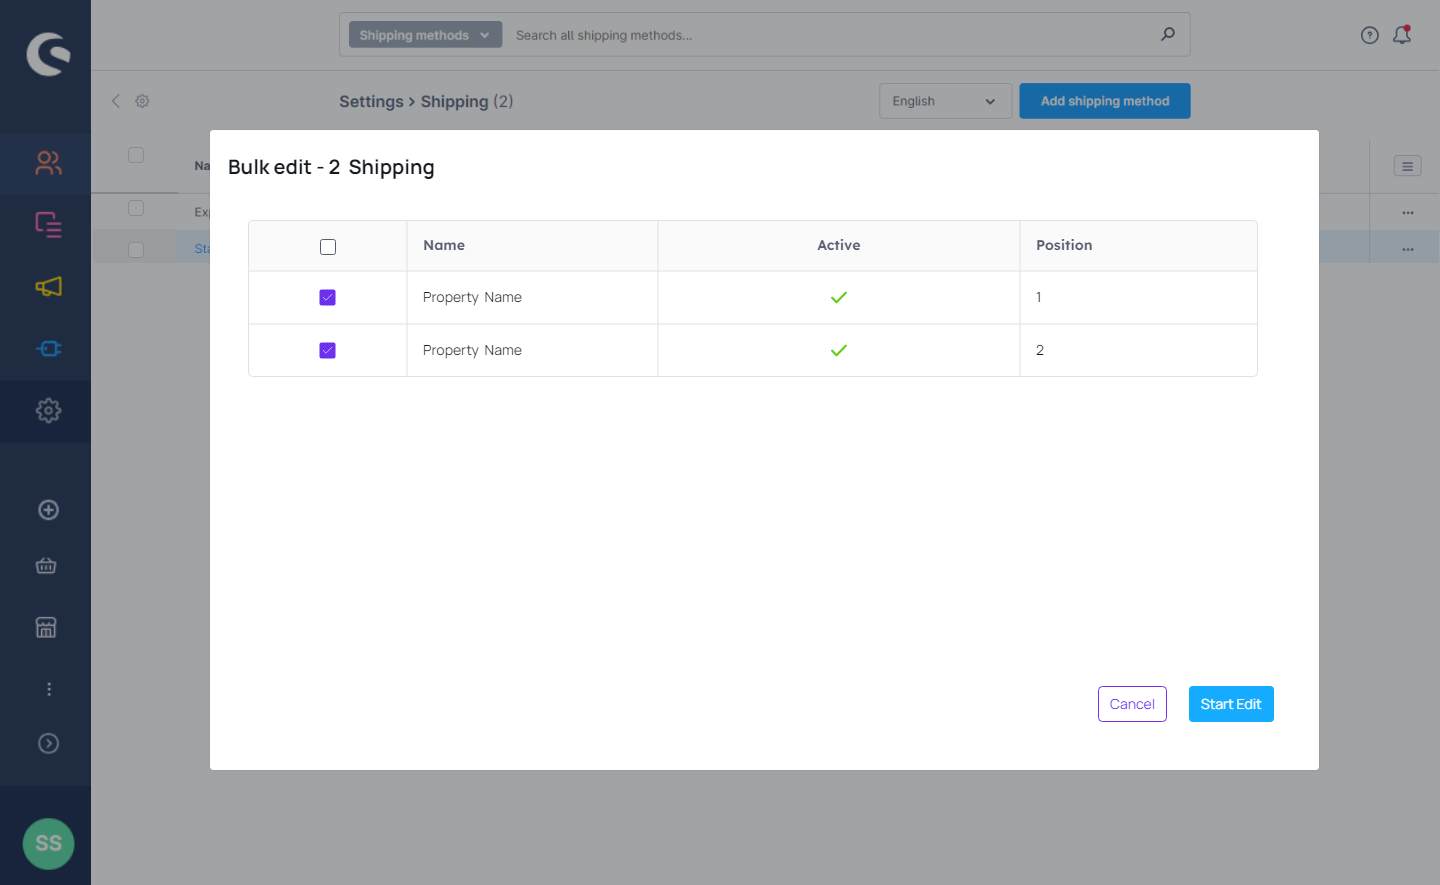The width and height of the screenshot is (1440, 885).
Task: Click the search magnifier icon
Action: tap(1167, 34)
